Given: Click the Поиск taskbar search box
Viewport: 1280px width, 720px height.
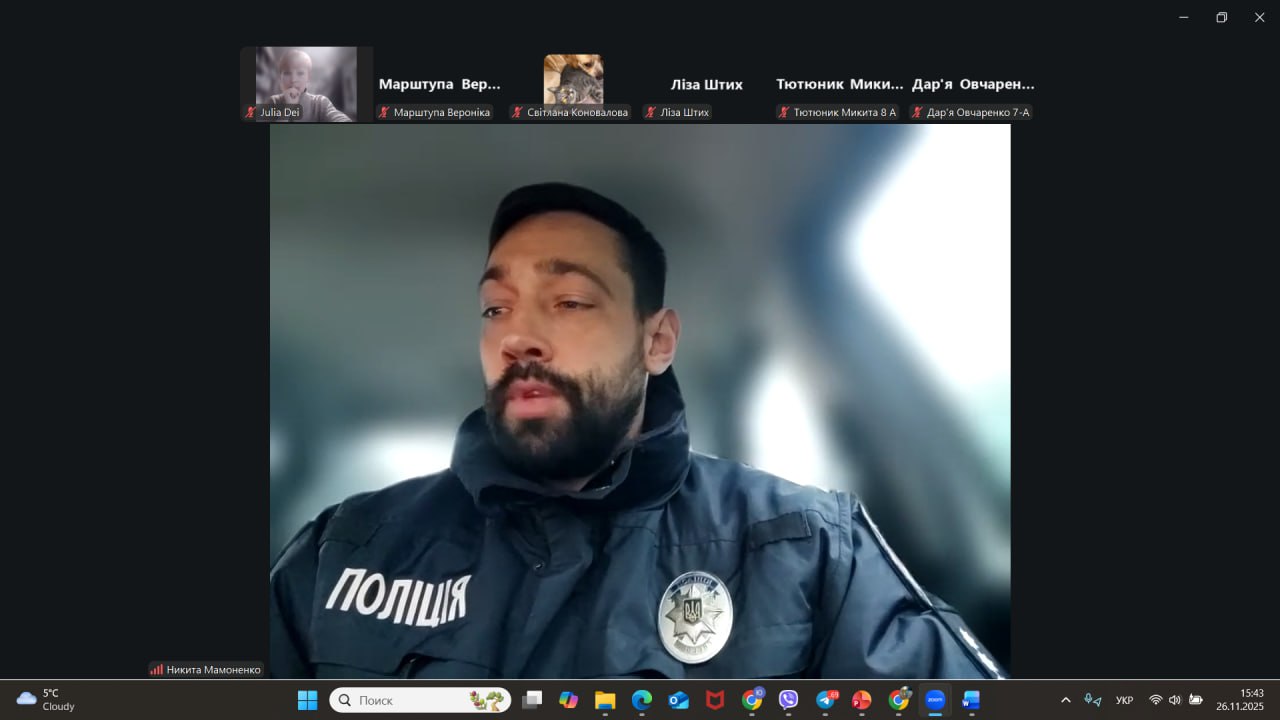Looking at the screenshot, I should pyautogui.click(x=420, y=700).
